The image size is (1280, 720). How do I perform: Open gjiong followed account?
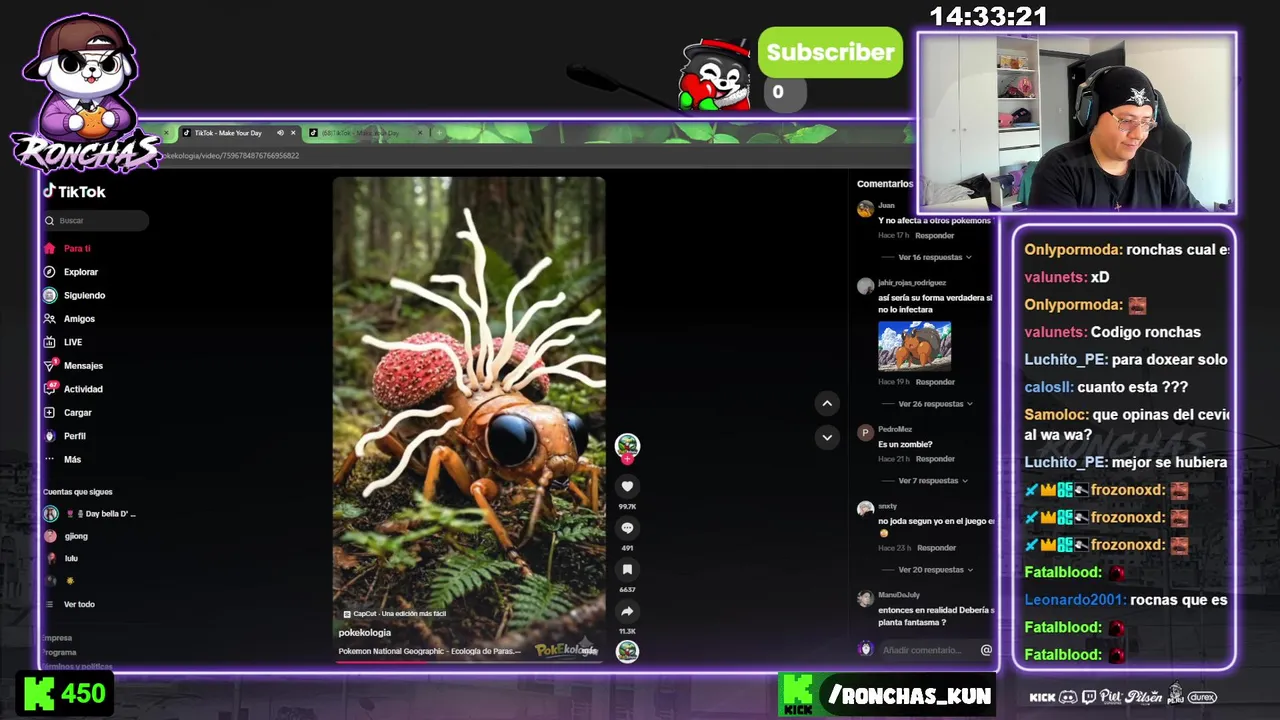(x=66, y=536)
